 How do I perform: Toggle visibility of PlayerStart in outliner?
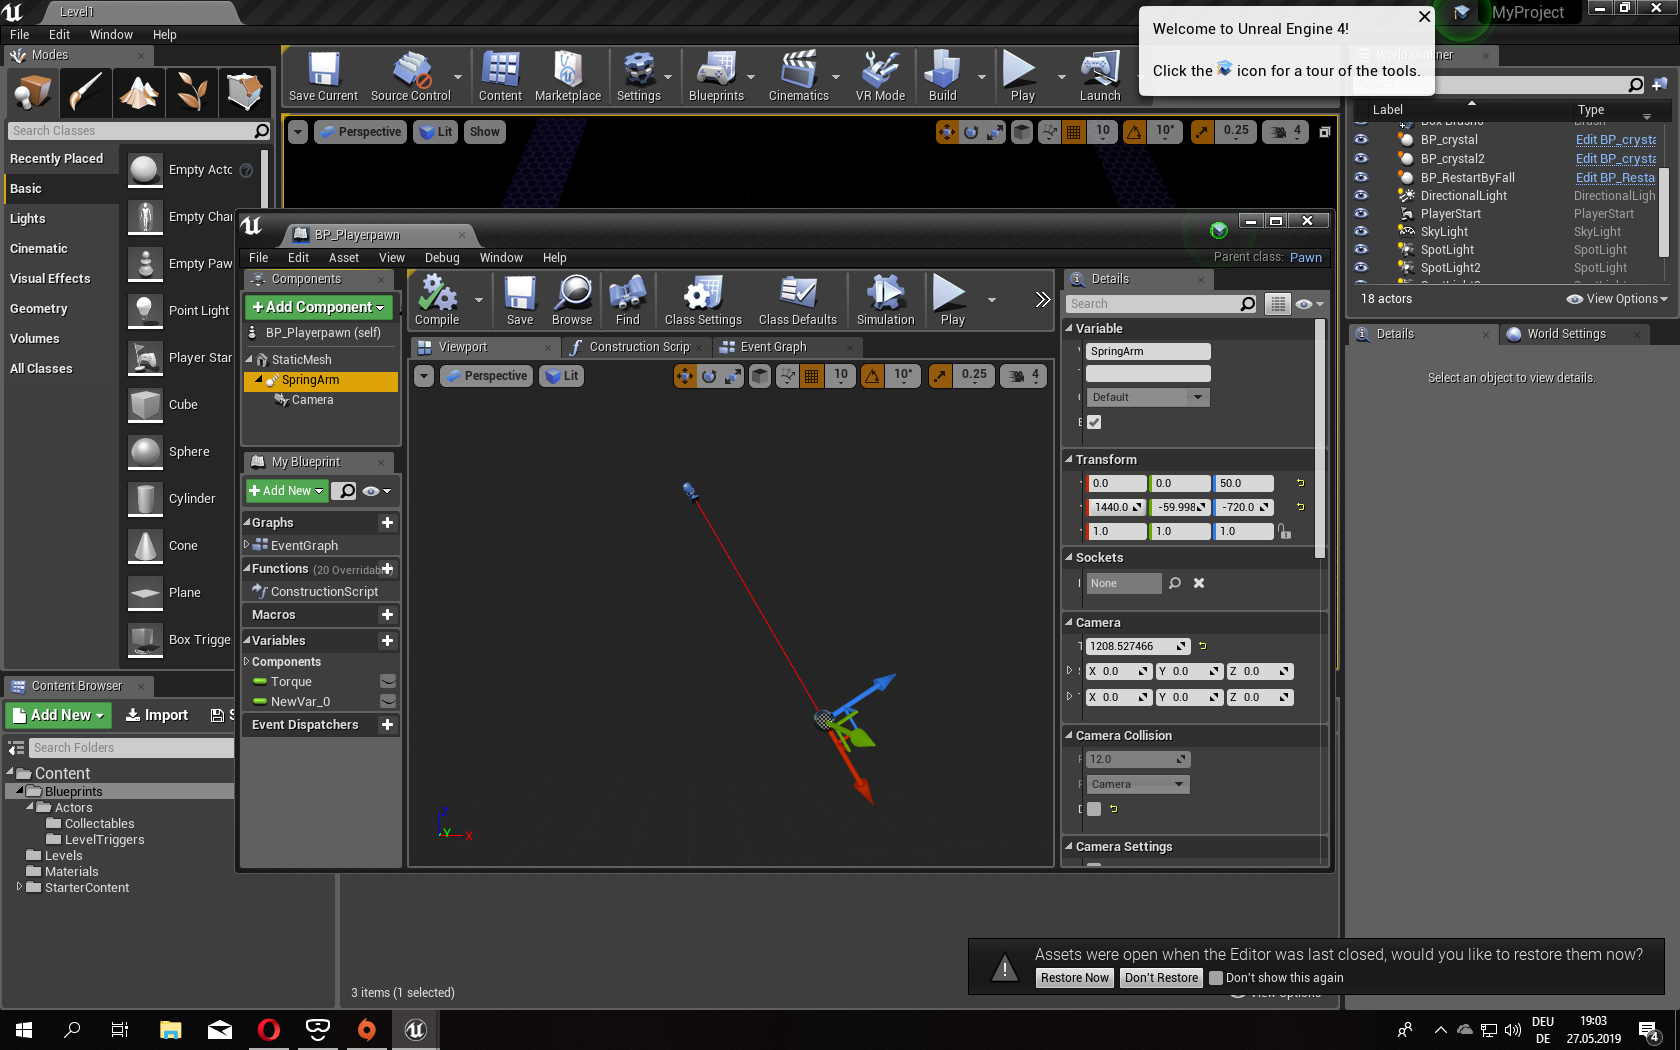pyautogui.click(x=1361, y=214)
